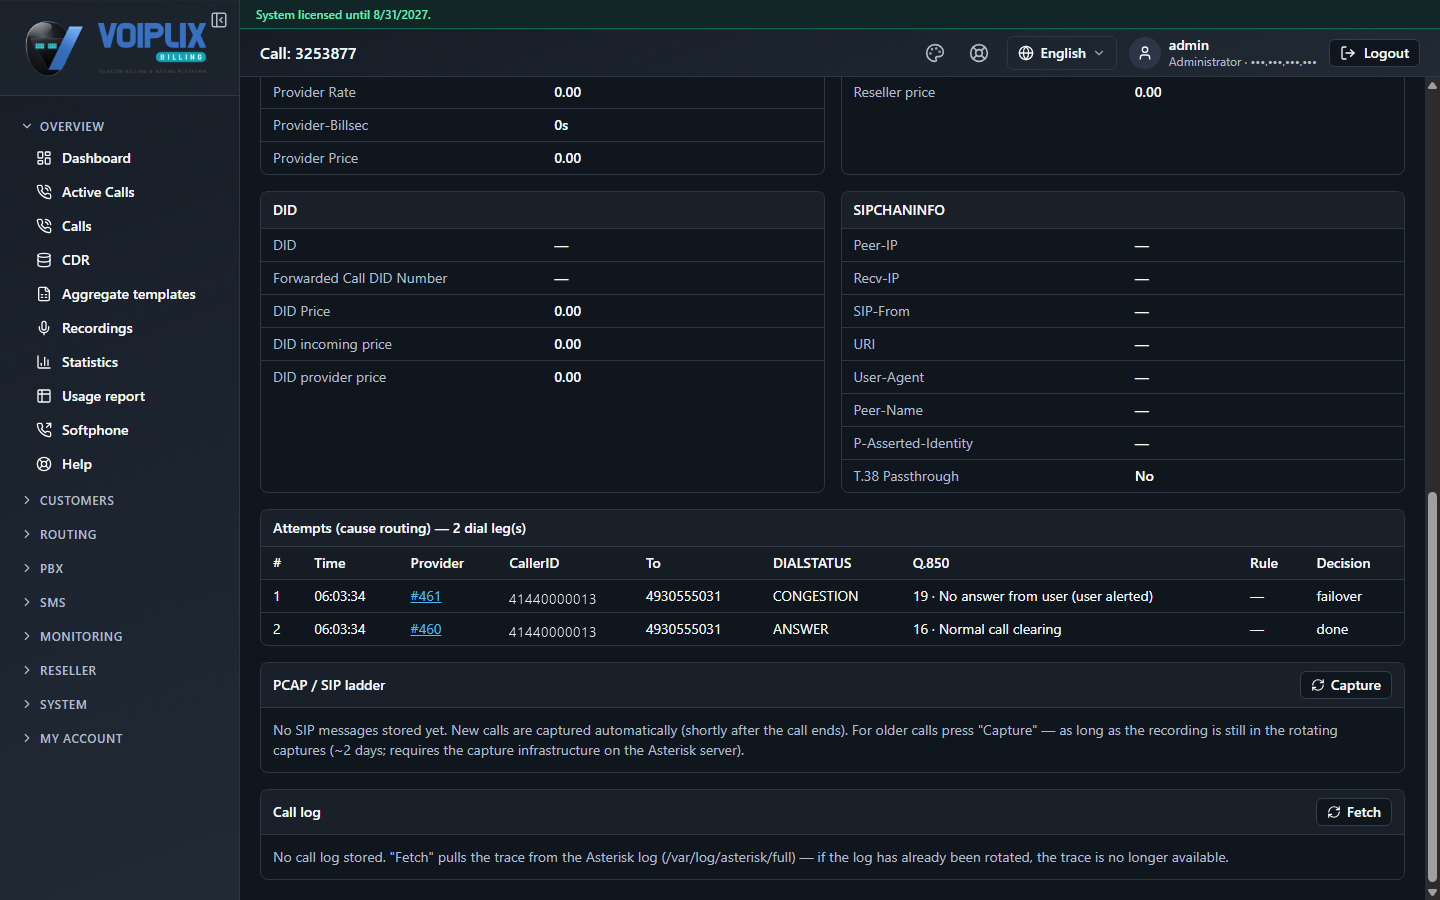Click the Logout button
Viewport: 1440px width, 900px height.
point(1374,53)
